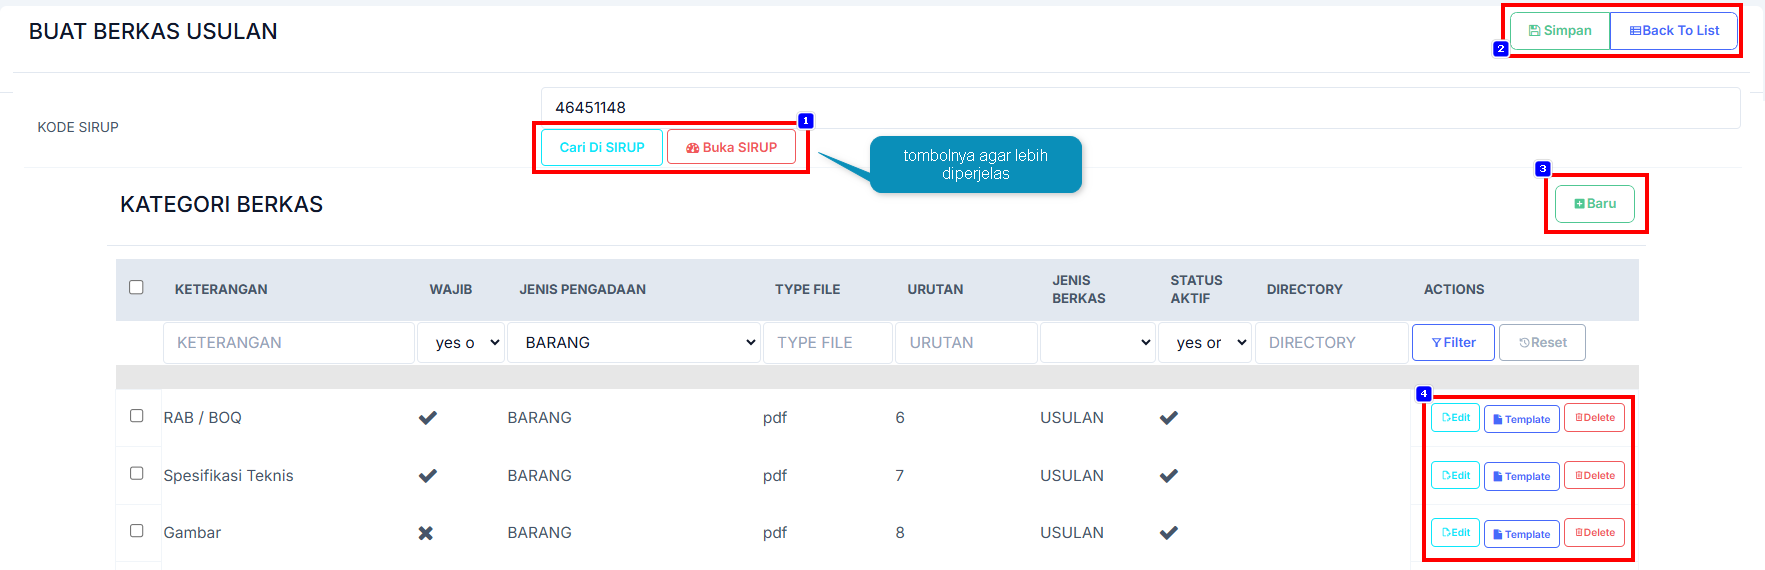
Task: Open SIRUP with Buka SIRUP button
Action: (x=731, y=147)
